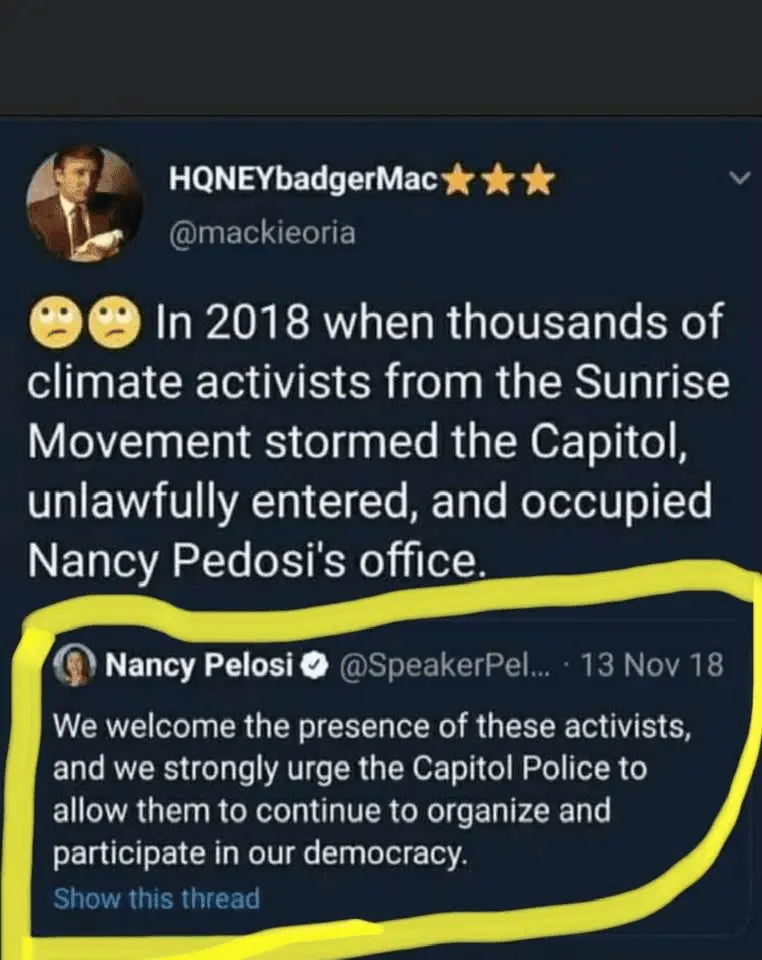This screenshot has height=960, width=762.
Task: Click the middle gold star after the username
Action: (x=498, y=181)
